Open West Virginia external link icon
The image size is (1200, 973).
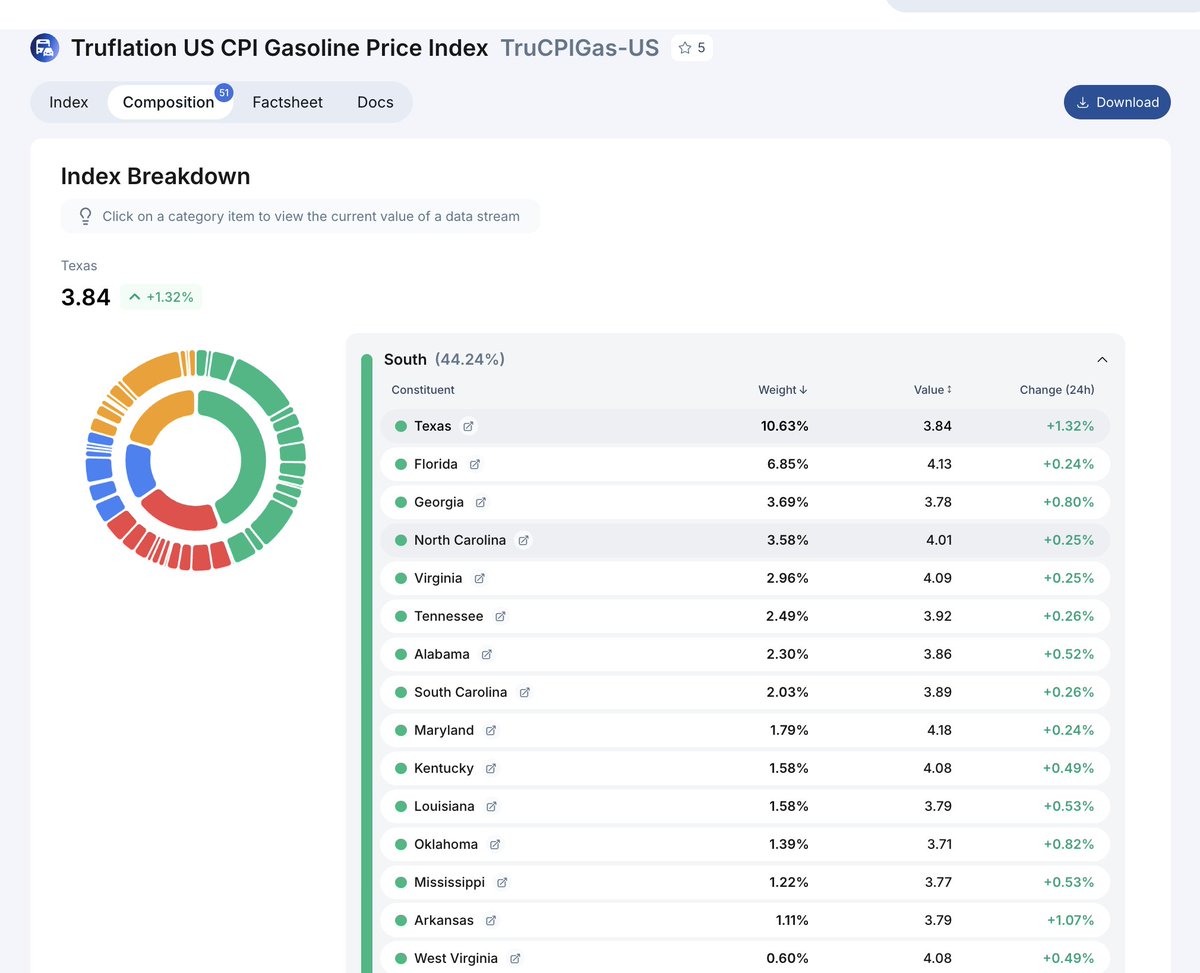pyautogui.click(x=515, y=958)
